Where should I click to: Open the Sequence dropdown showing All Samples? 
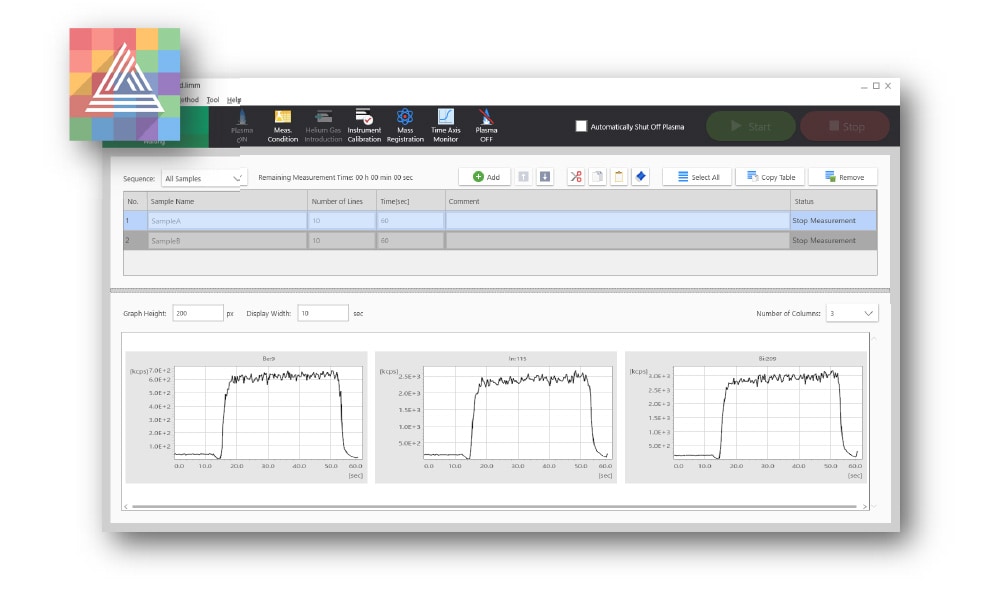coord(203,176)
